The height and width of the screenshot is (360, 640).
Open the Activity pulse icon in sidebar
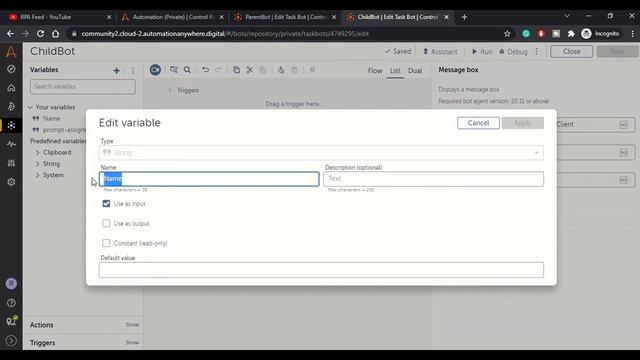(11, 144)
